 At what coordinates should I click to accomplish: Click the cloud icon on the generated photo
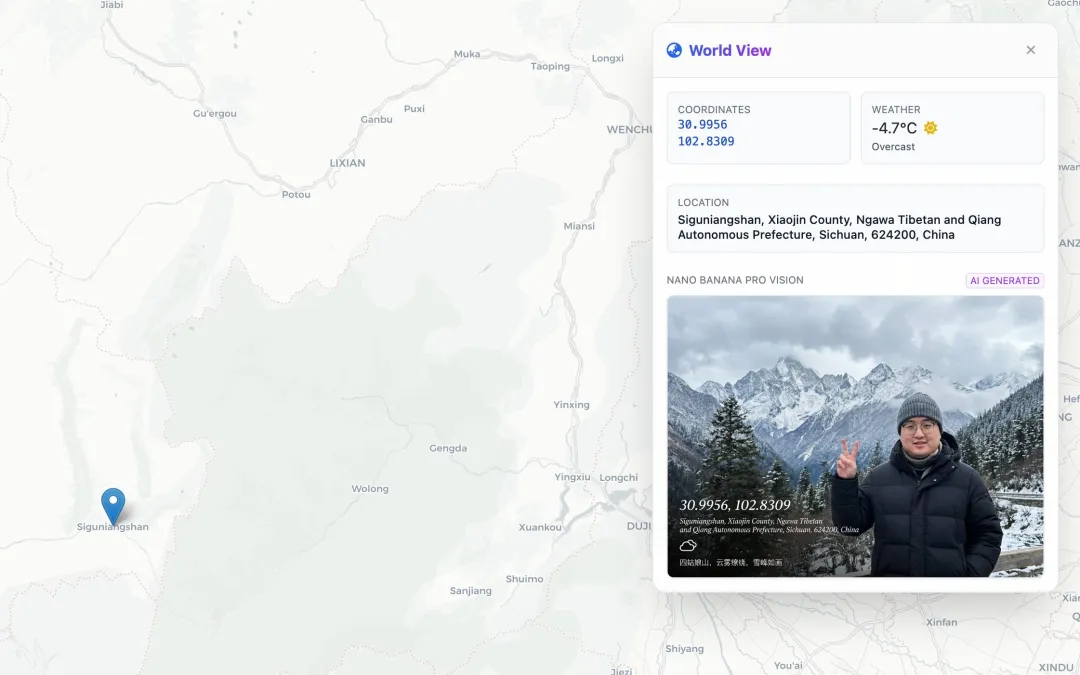(688, 545)
